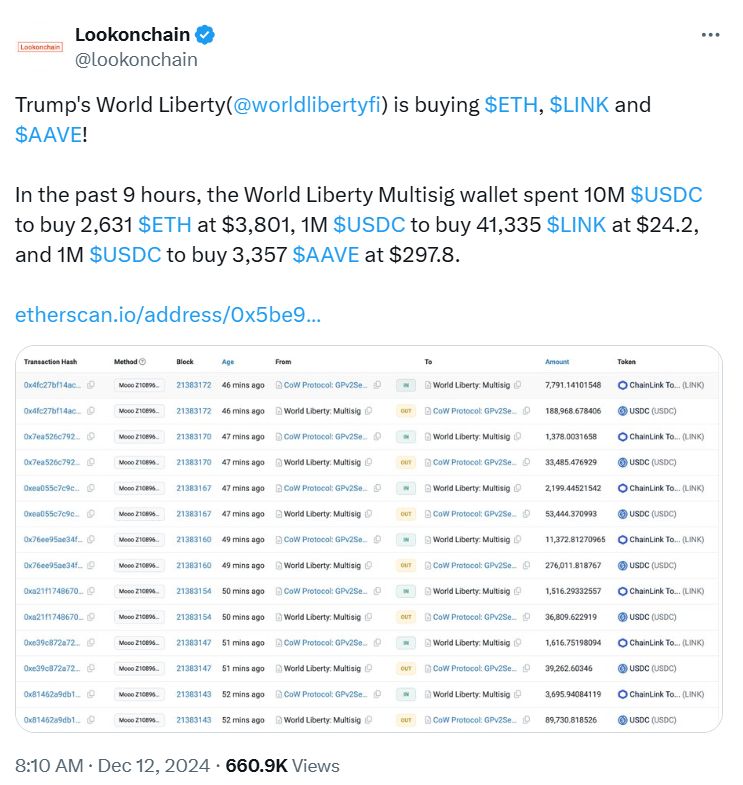Click the @lookonchain handle
The width and height of the screenshot is (743, 785).
click(x=136, y=60)
